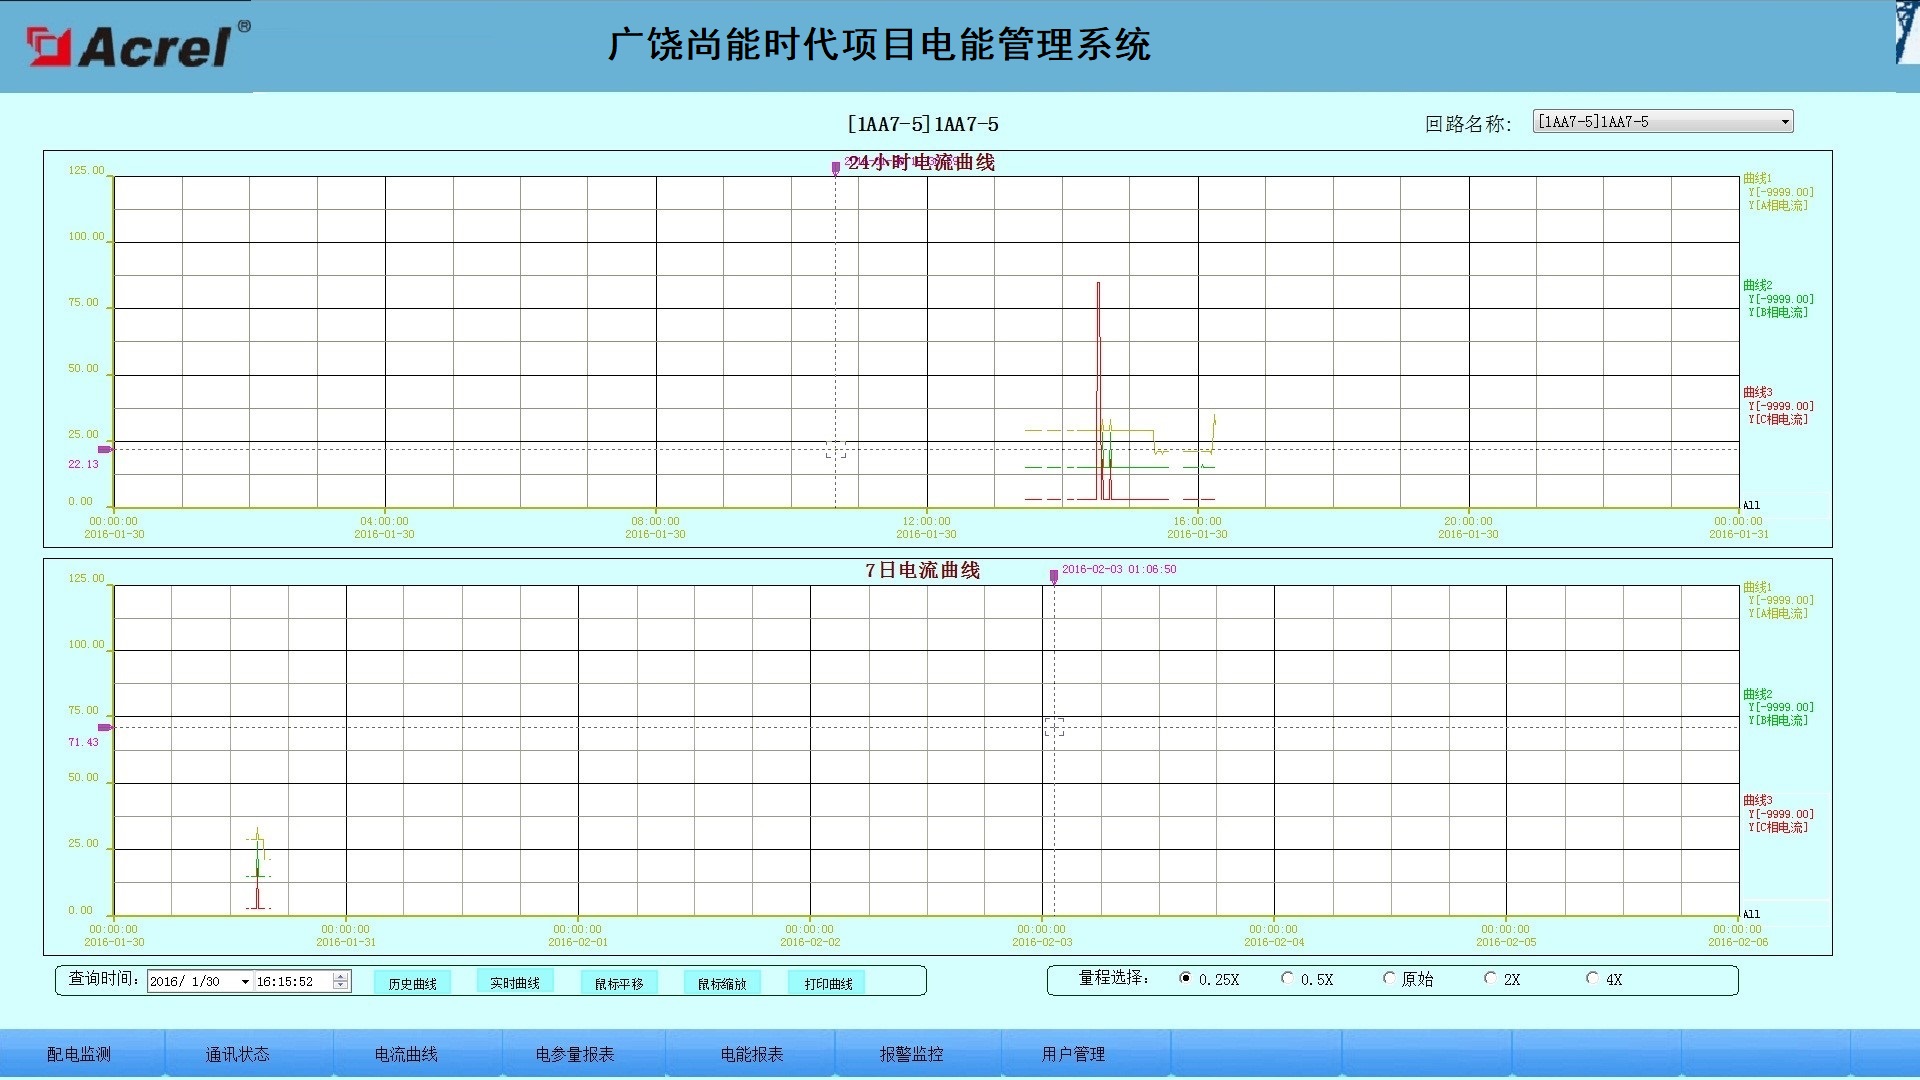Open the 电流曲线 tab

pos(406,1054)
